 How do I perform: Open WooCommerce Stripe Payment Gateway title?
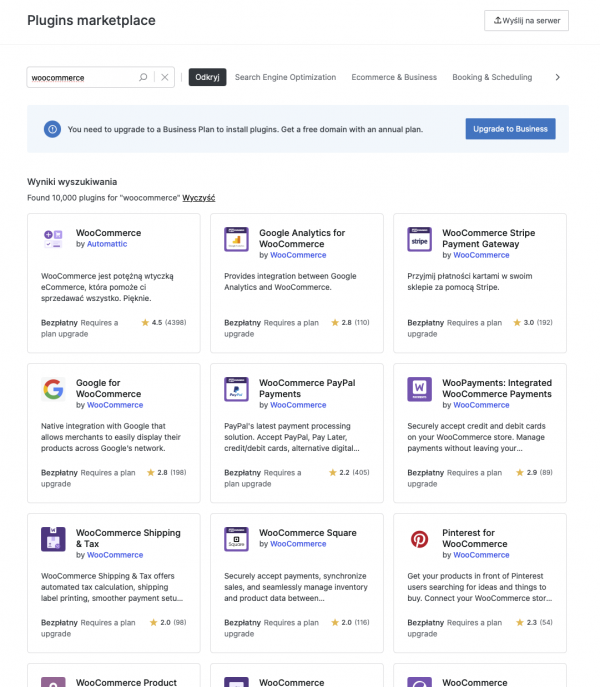click(x=489, y=238)
